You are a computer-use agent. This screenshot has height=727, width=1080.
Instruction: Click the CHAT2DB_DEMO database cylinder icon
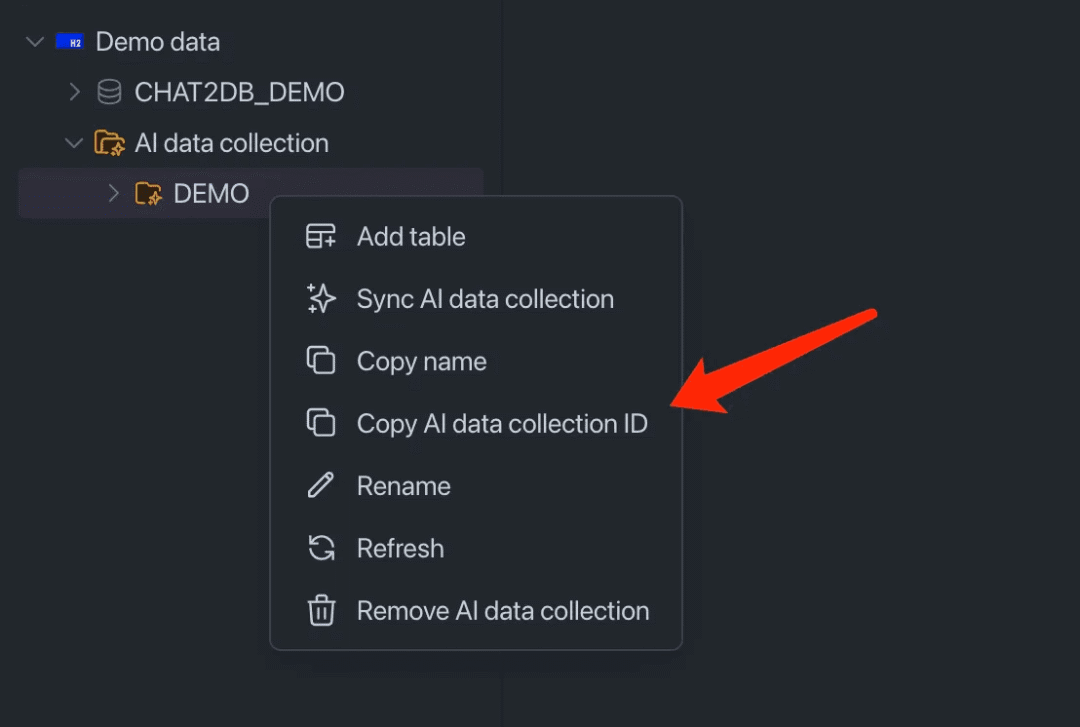[109, 93]
